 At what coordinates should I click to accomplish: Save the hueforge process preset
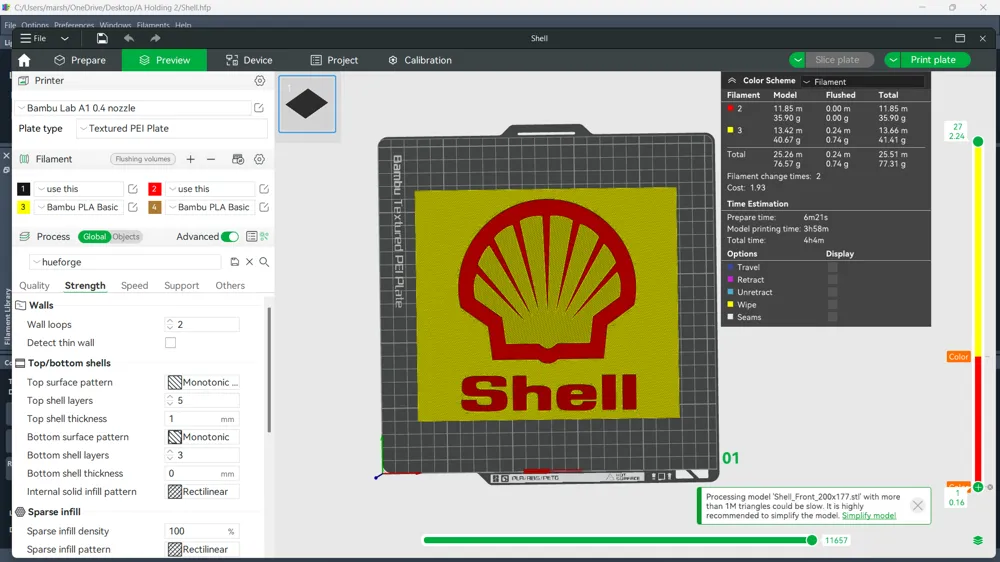235,262
